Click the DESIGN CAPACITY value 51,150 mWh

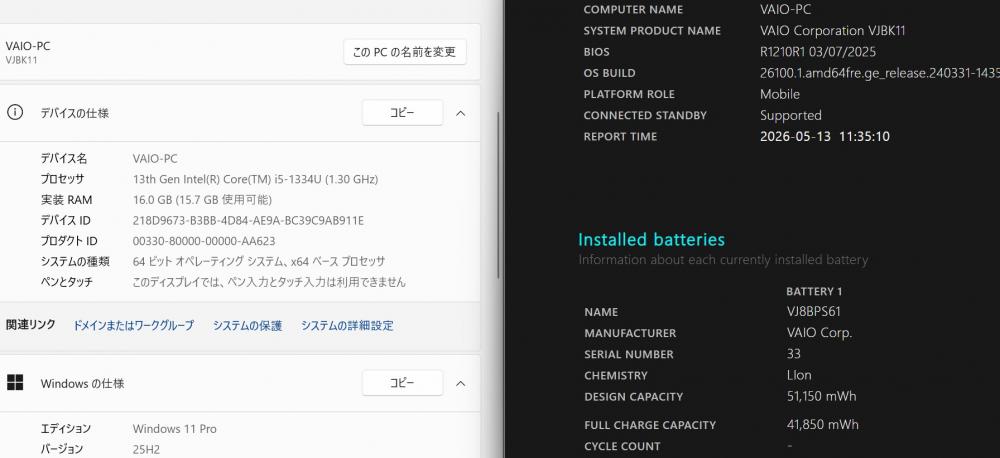(821, 396)
